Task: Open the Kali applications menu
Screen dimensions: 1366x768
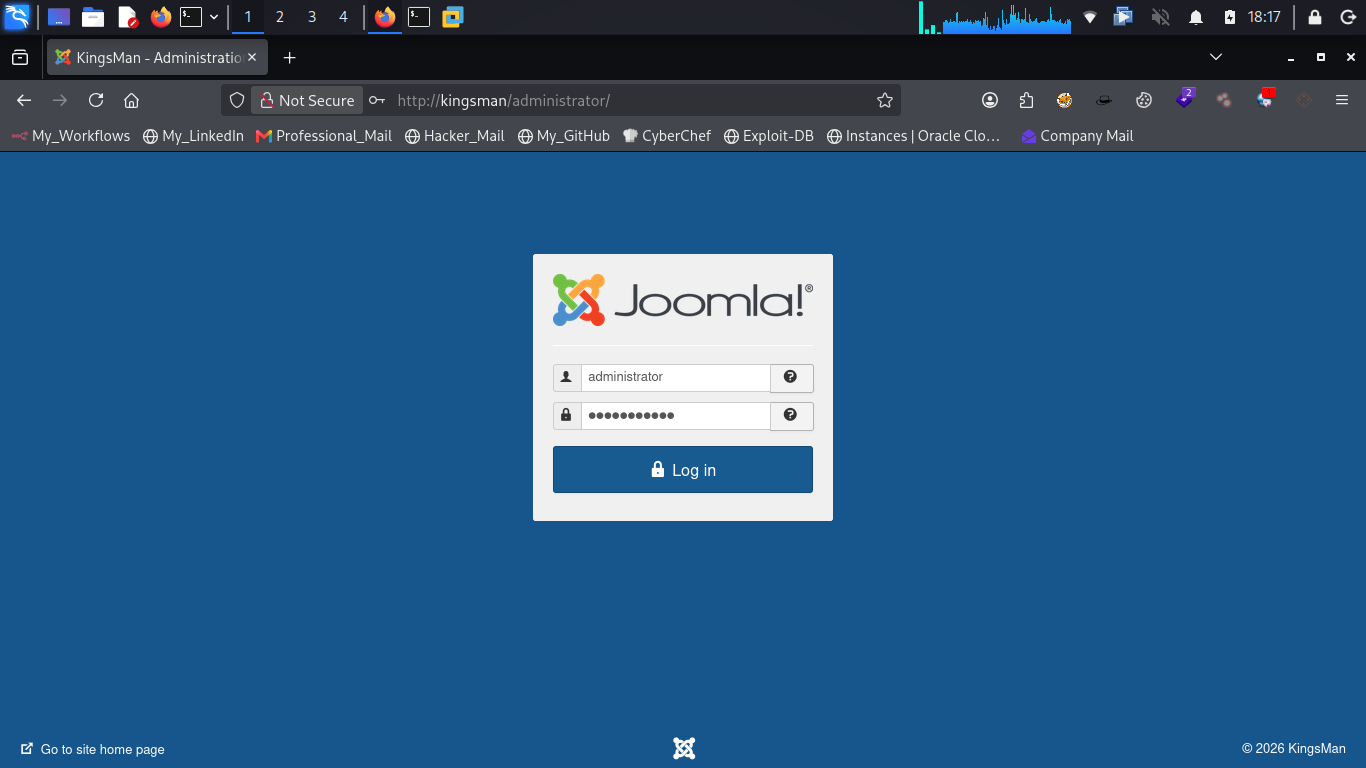Action: click(x=17, y=17)
